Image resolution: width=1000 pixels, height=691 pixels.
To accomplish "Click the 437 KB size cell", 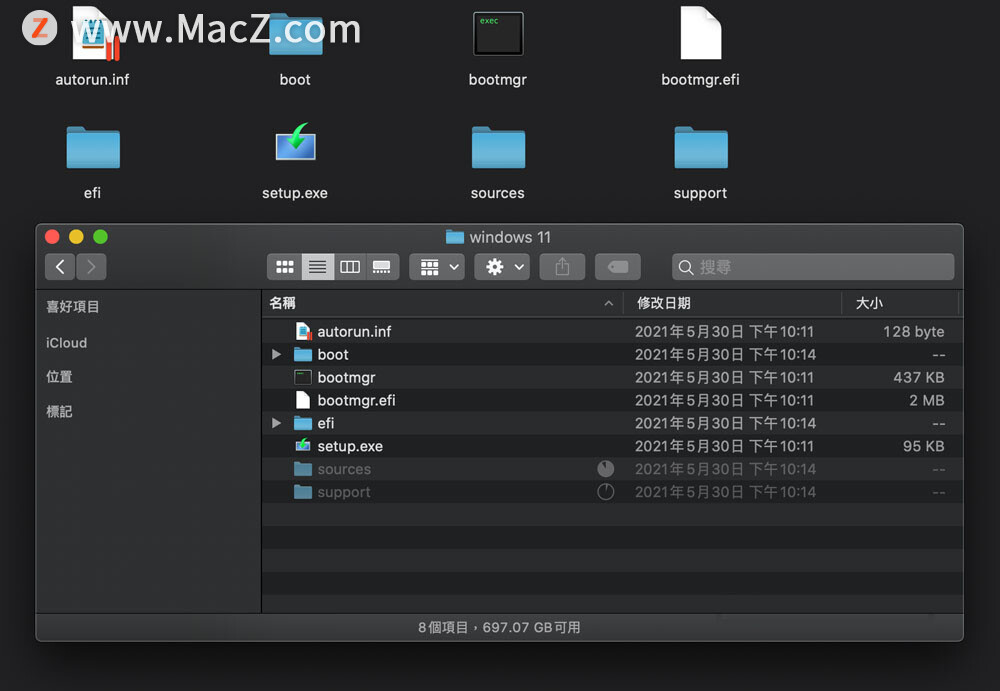I will coord(918,378).
